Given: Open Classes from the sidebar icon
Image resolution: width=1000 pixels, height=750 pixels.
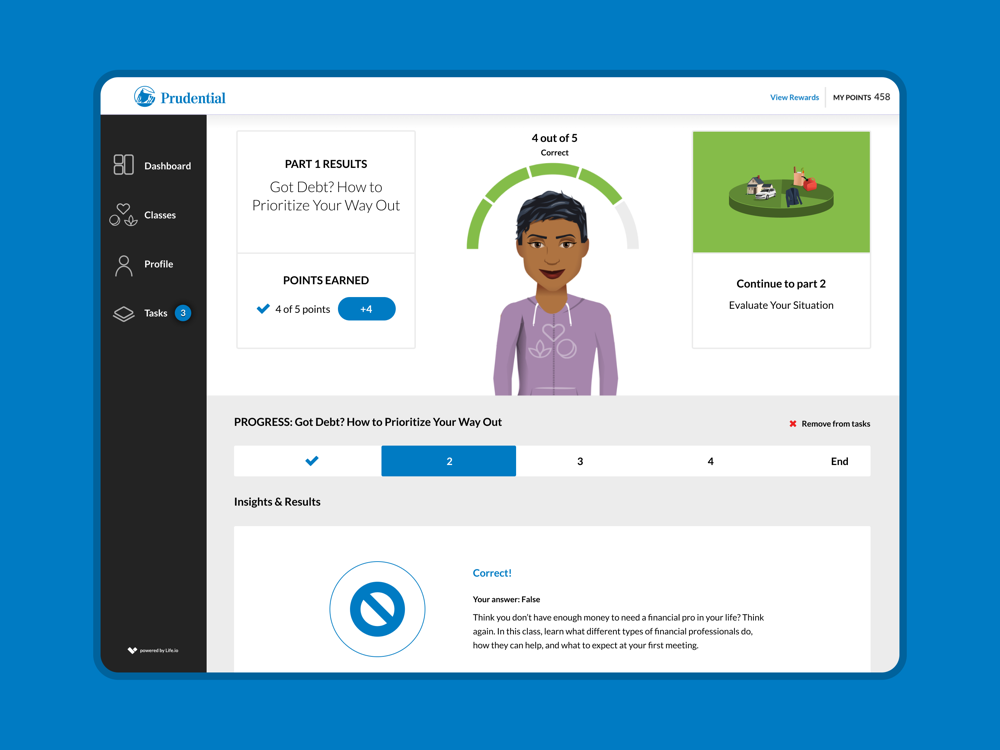Looking at the screenshot, I should 123,215.
